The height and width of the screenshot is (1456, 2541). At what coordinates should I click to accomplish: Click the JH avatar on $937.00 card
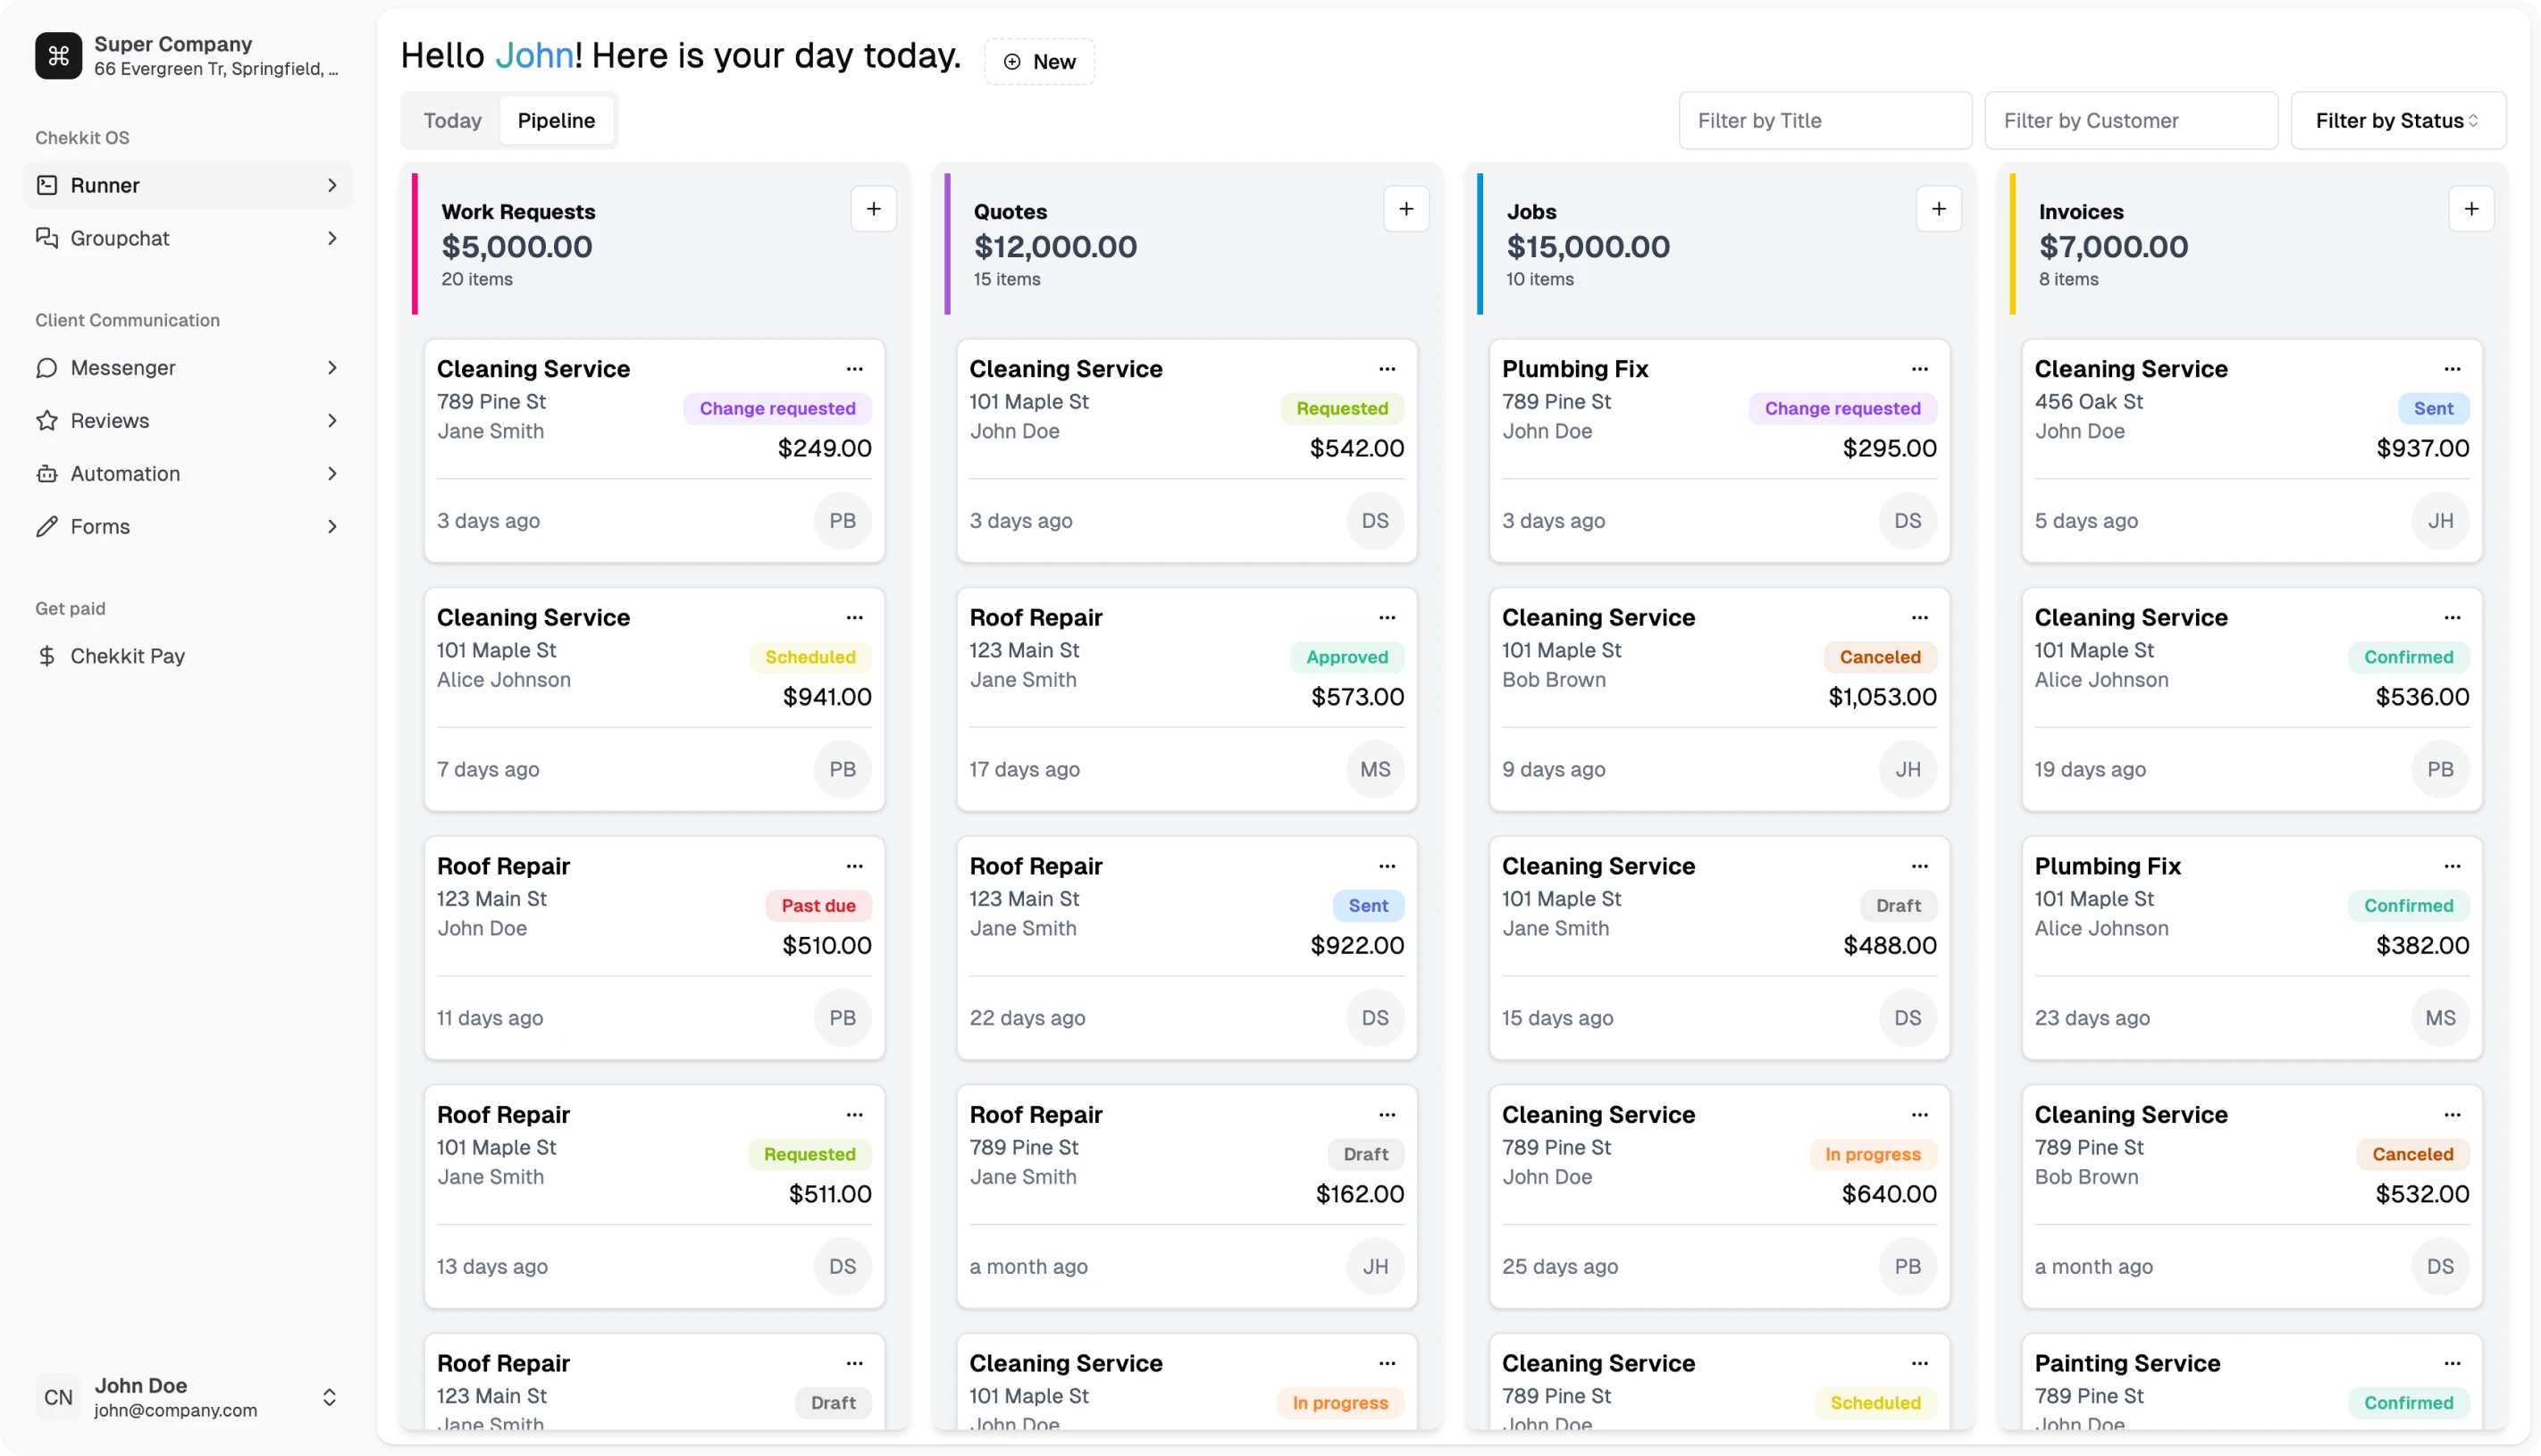[2441, 521]
